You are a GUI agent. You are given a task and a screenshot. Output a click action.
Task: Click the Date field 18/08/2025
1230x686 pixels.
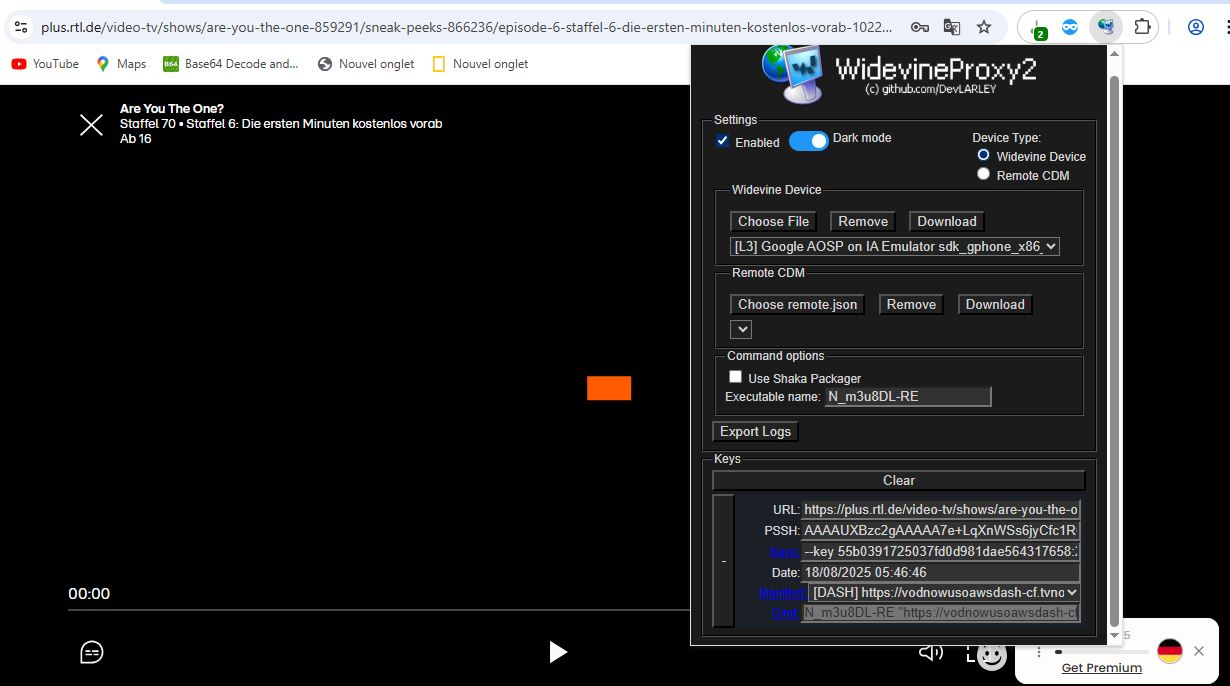click(941, 572)
